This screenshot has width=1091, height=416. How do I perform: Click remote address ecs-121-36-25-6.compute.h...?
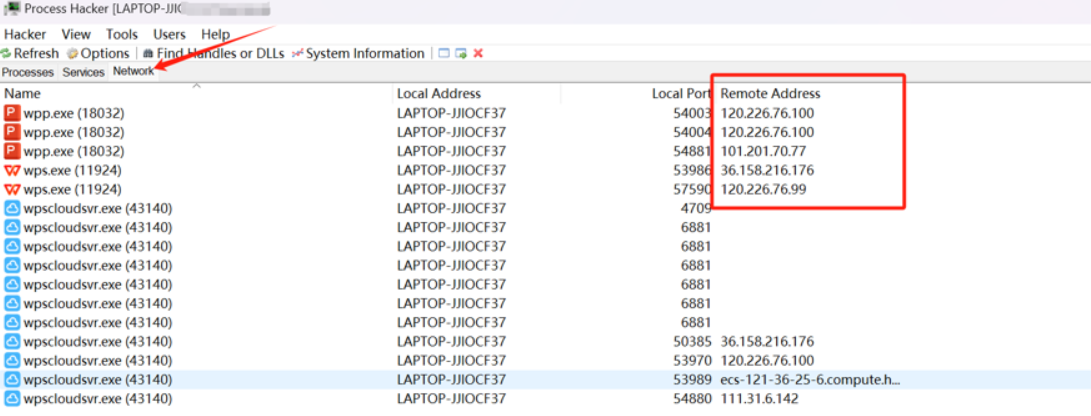click(x=811, y=380)
